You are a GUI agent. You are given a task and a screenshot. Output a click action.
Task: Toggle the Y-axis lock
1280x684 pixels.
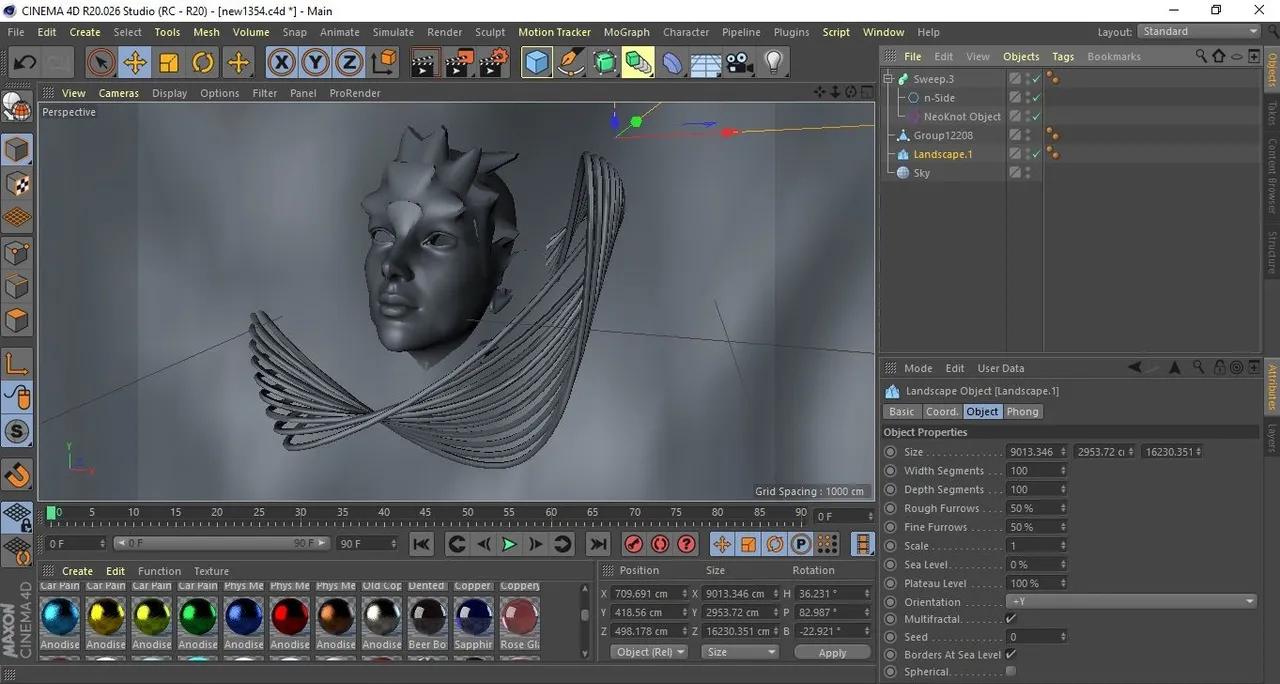315,63
